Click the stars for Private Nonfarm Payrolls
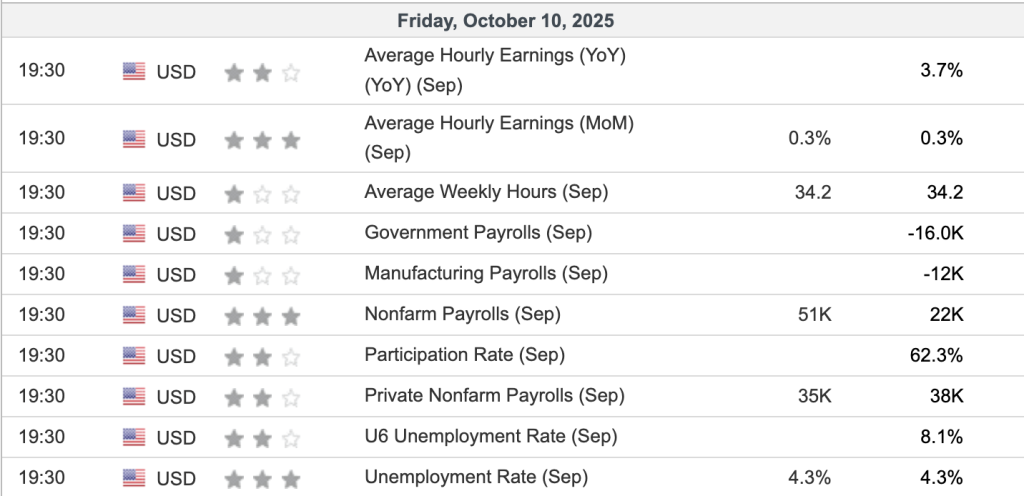This screenshot has width=1024, height=496. click(262, 397)
